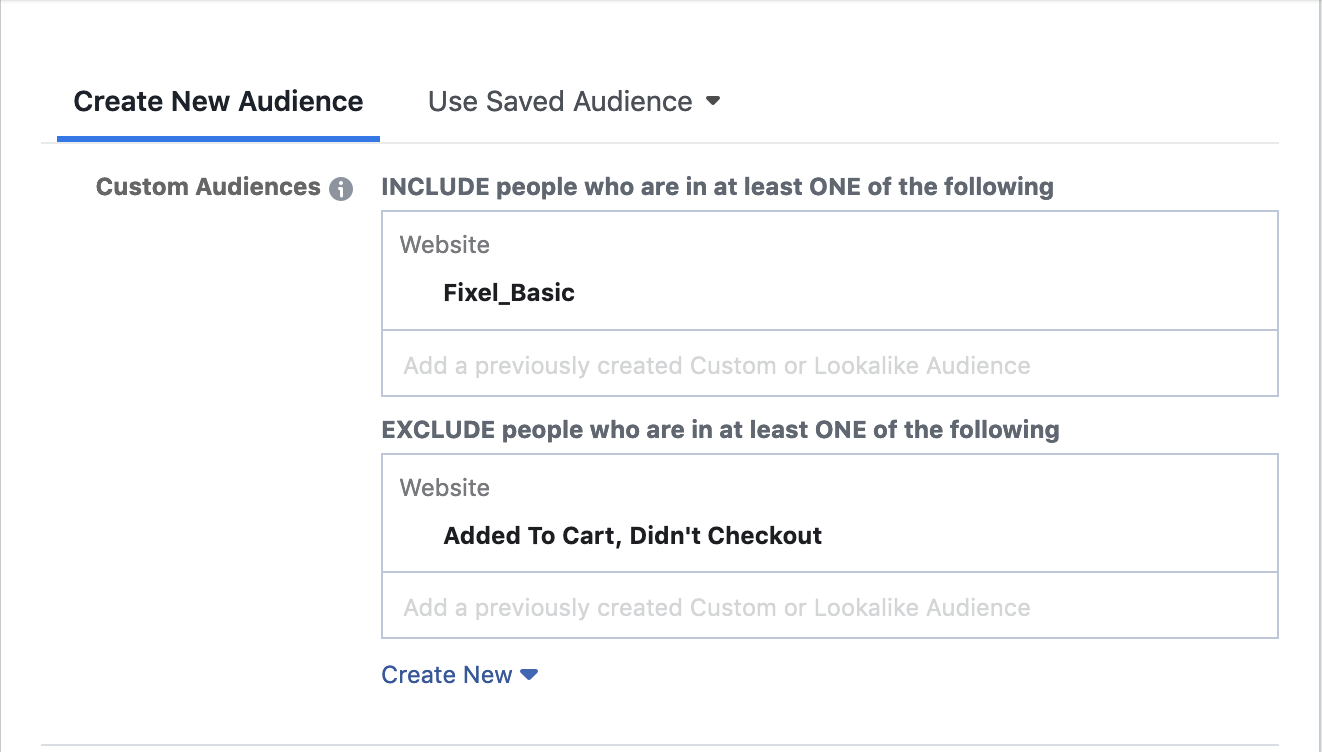Expand the Create New dropdown arrow

click(x=529, y=675)
